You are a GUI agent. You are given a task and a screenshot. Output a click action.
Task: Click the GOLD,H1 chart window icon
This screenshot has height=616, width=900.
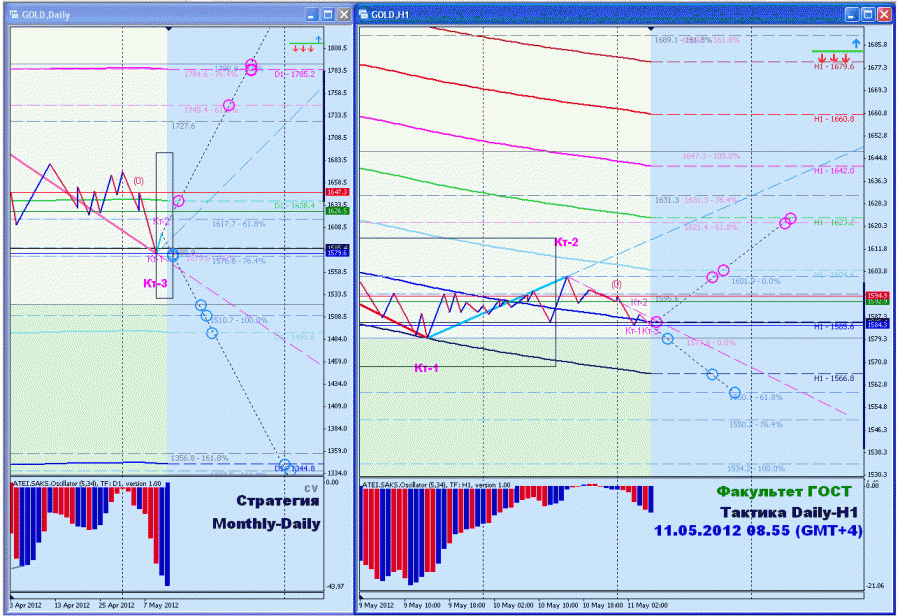pyautogui.click(x=364, y=14)
